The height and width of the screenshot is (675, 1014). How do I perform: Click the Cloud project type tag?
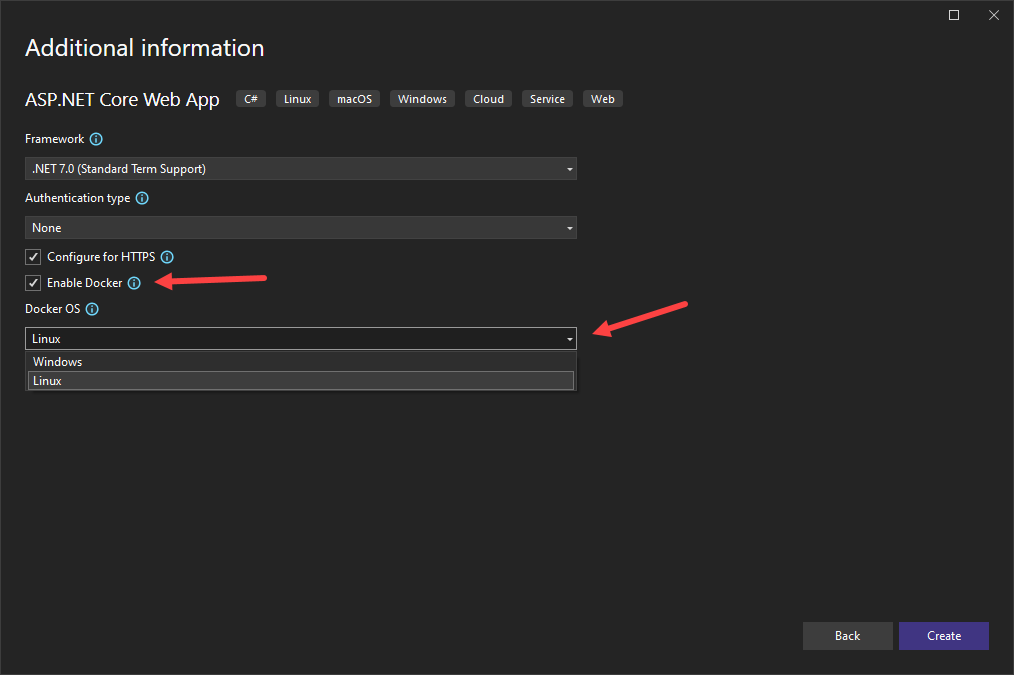(x=488, y=99)
